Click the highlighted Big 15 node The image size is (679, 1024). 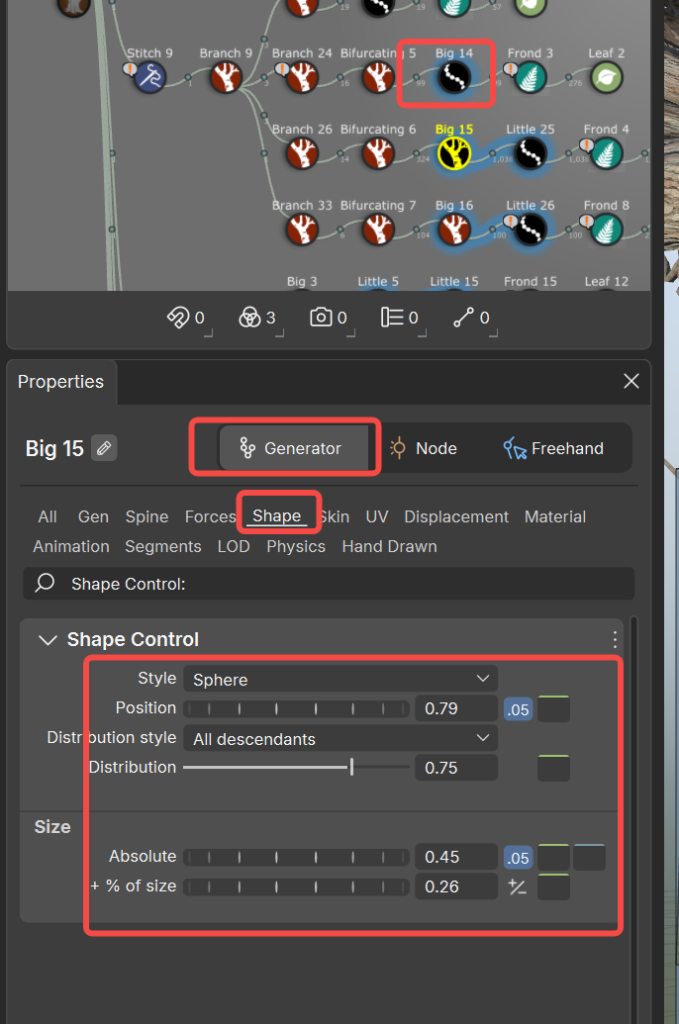pos(454,153)
